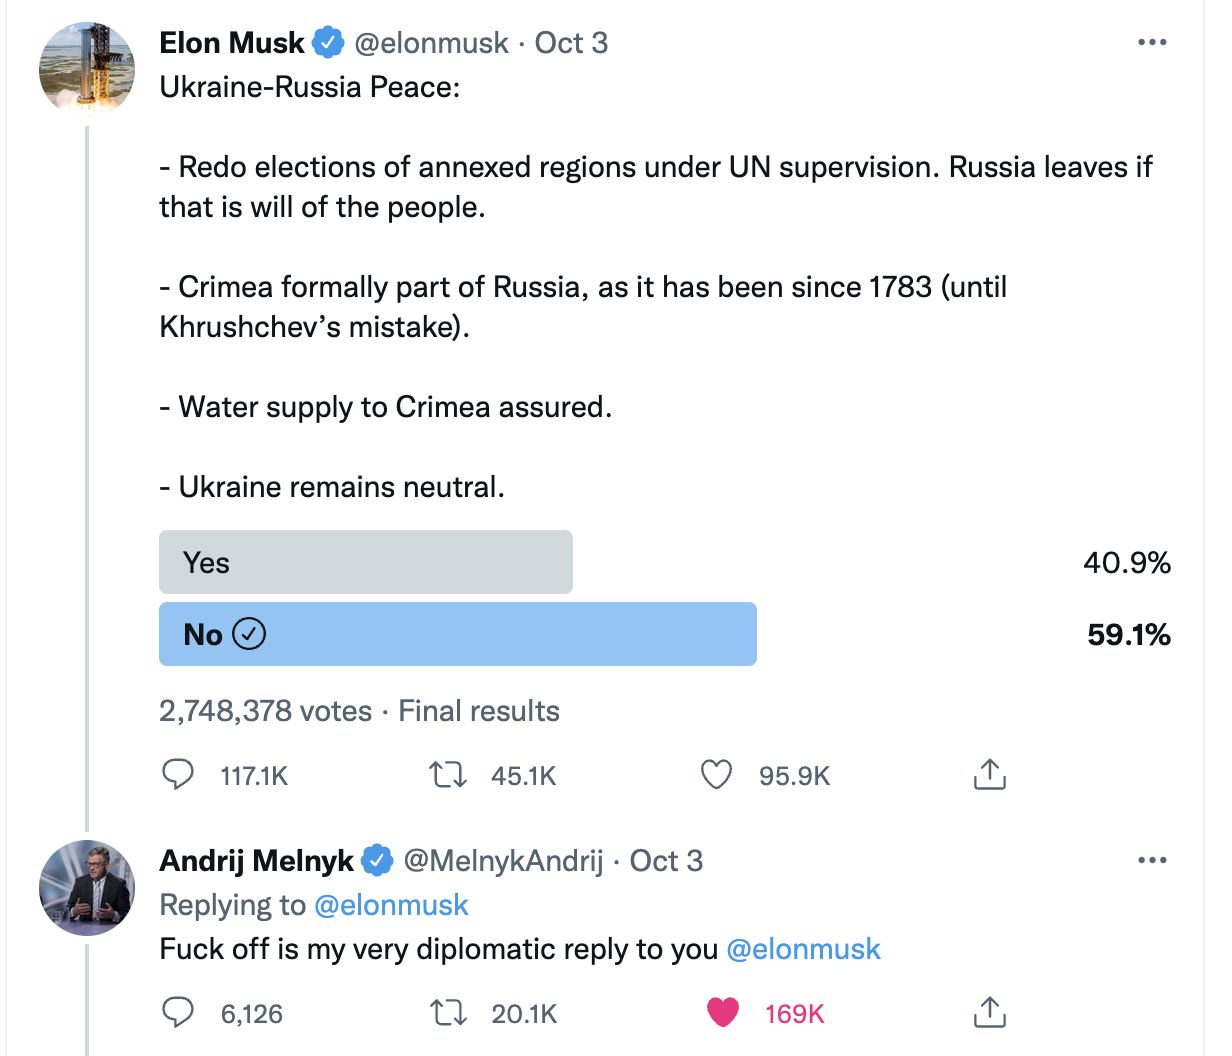Viewport: 1232px width, 1056px height.
Task: Reply to Elon Musk's poll tweet
Action: click(178, 775)
